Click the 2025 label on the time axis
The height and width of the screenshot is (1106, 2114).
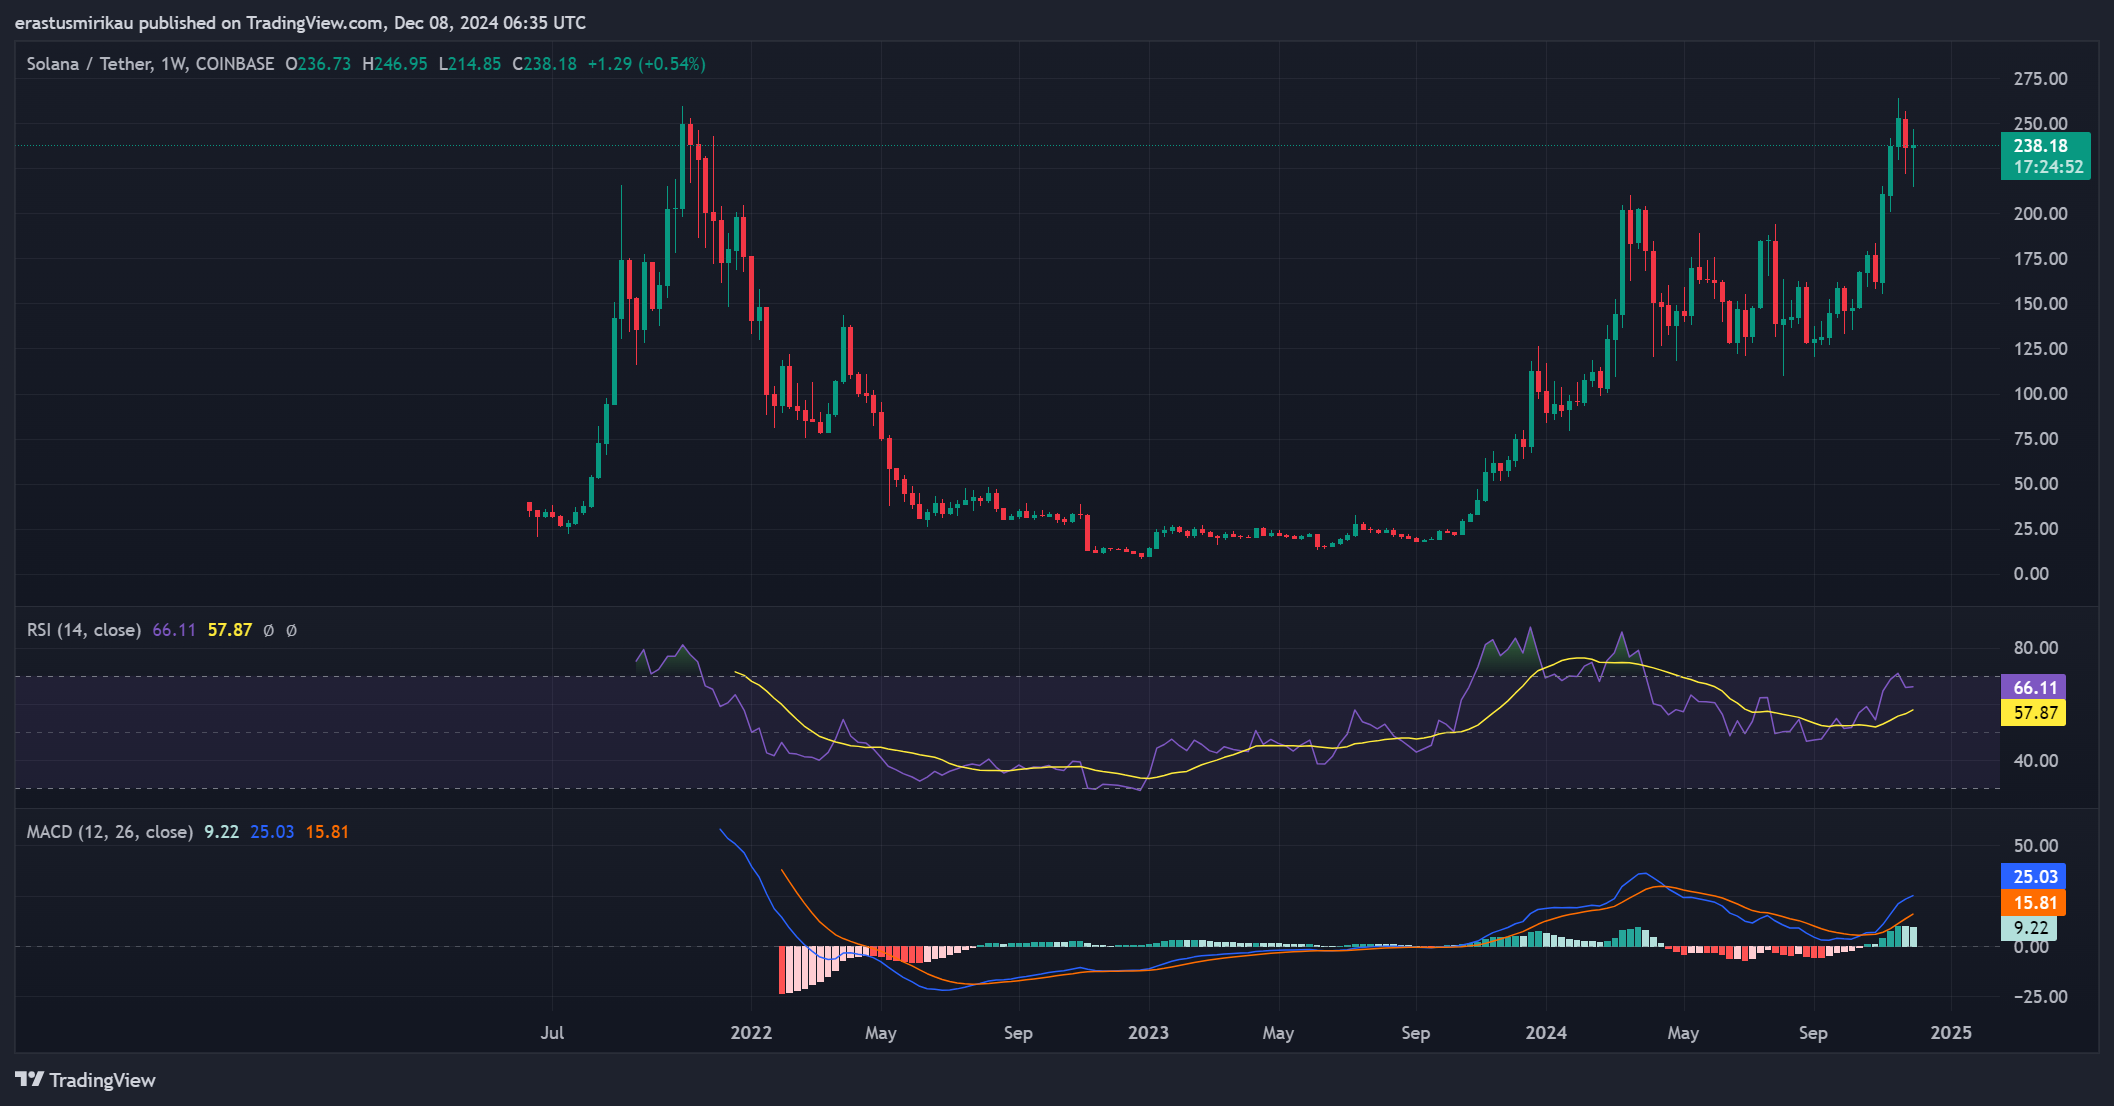[x=1951, y=1033]
